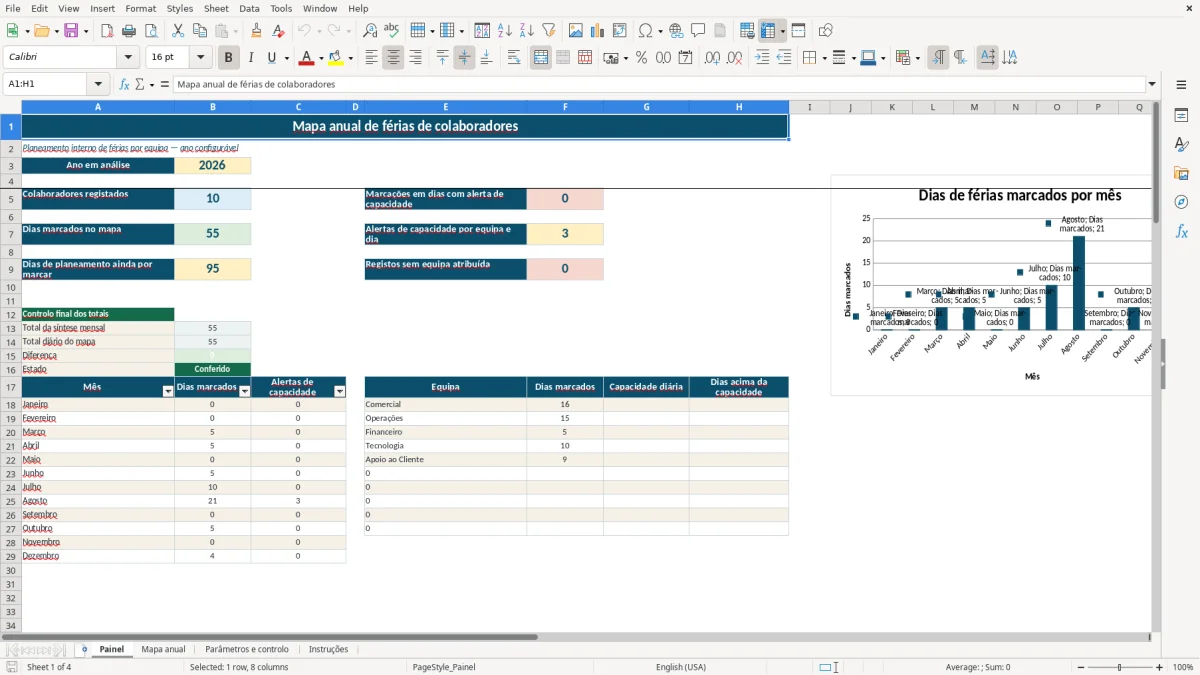The image size is (1200, 675).
Task: Click the AutoFilter funnel icon
Action: click(548, 31)
